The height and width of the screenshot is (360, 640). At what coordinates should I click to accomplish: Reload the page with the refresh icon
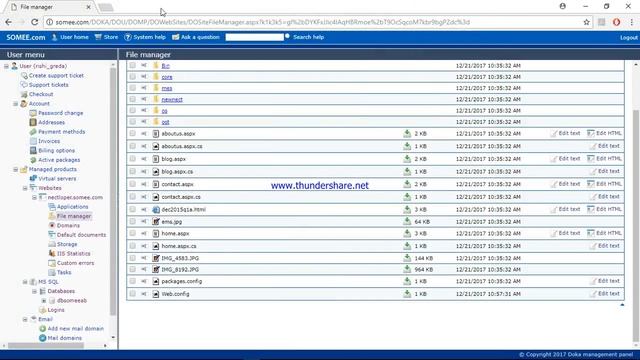[x=34, y=22]
